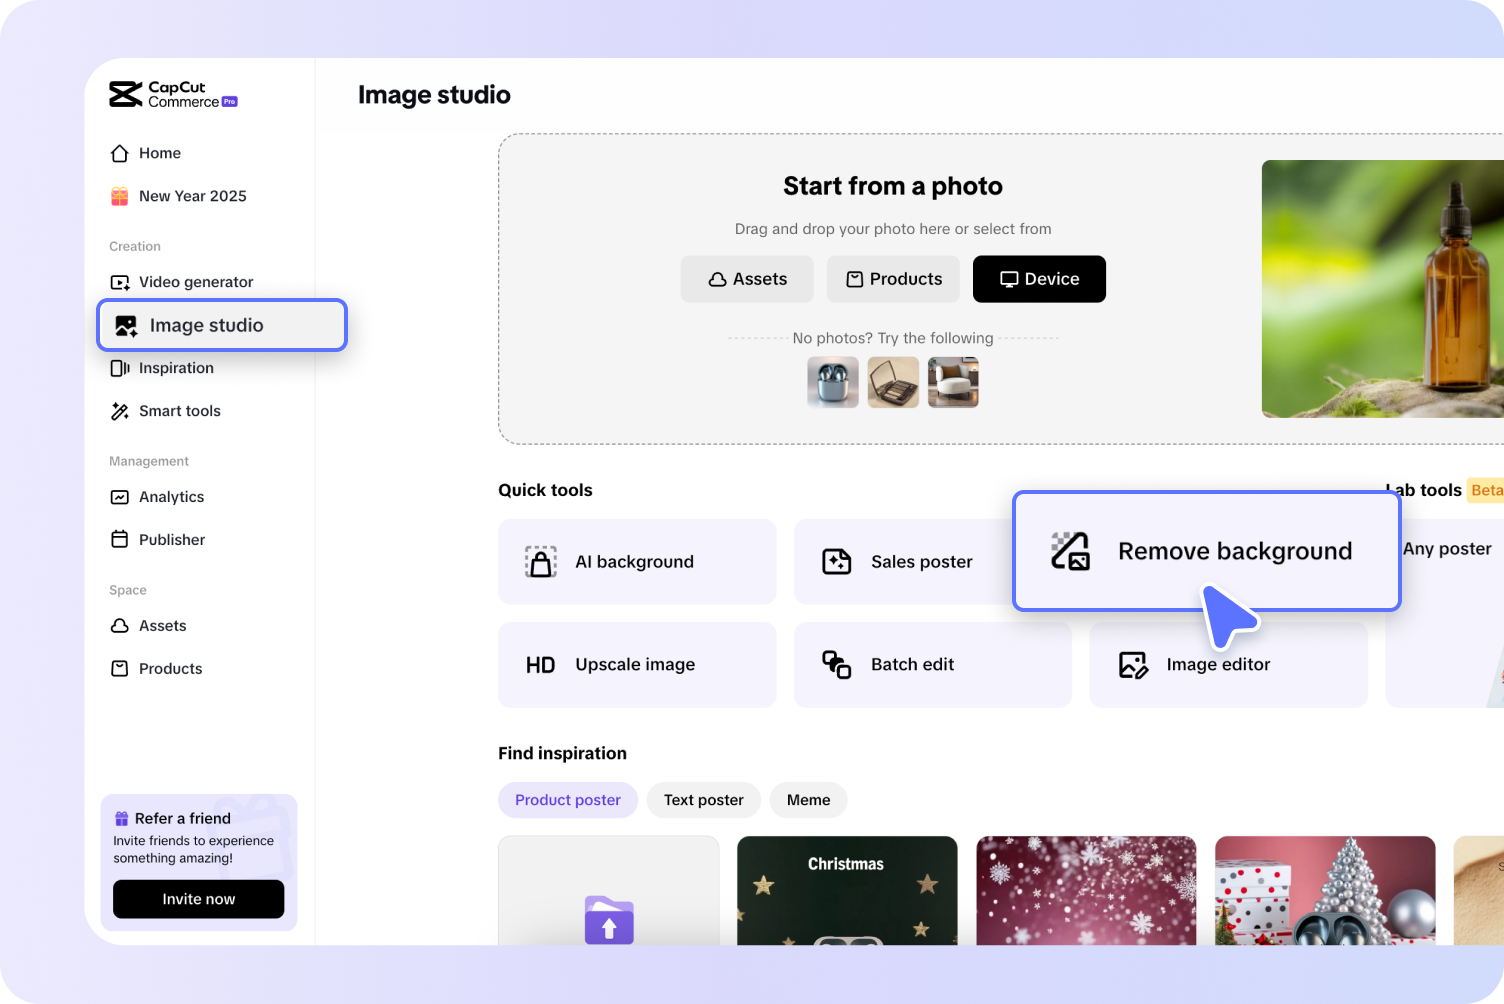
Task: Navigate to Home in the sidebar
Action: [160, 152]
